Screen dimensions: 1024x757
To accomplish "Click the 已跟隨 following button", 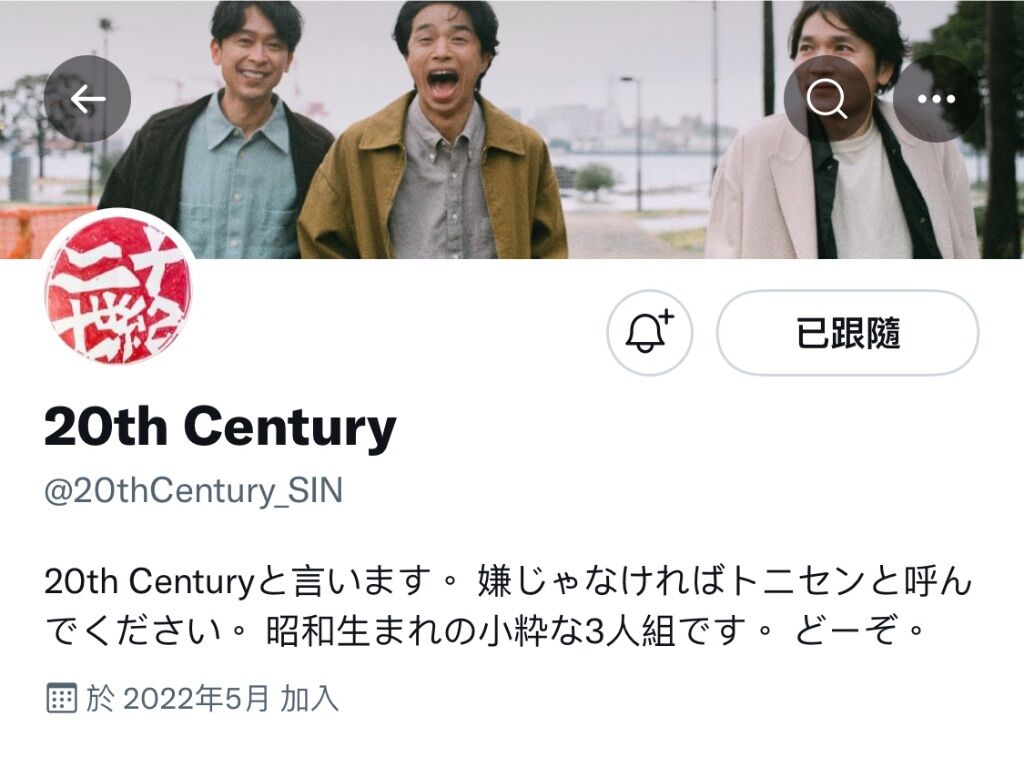I will [848, 332].
